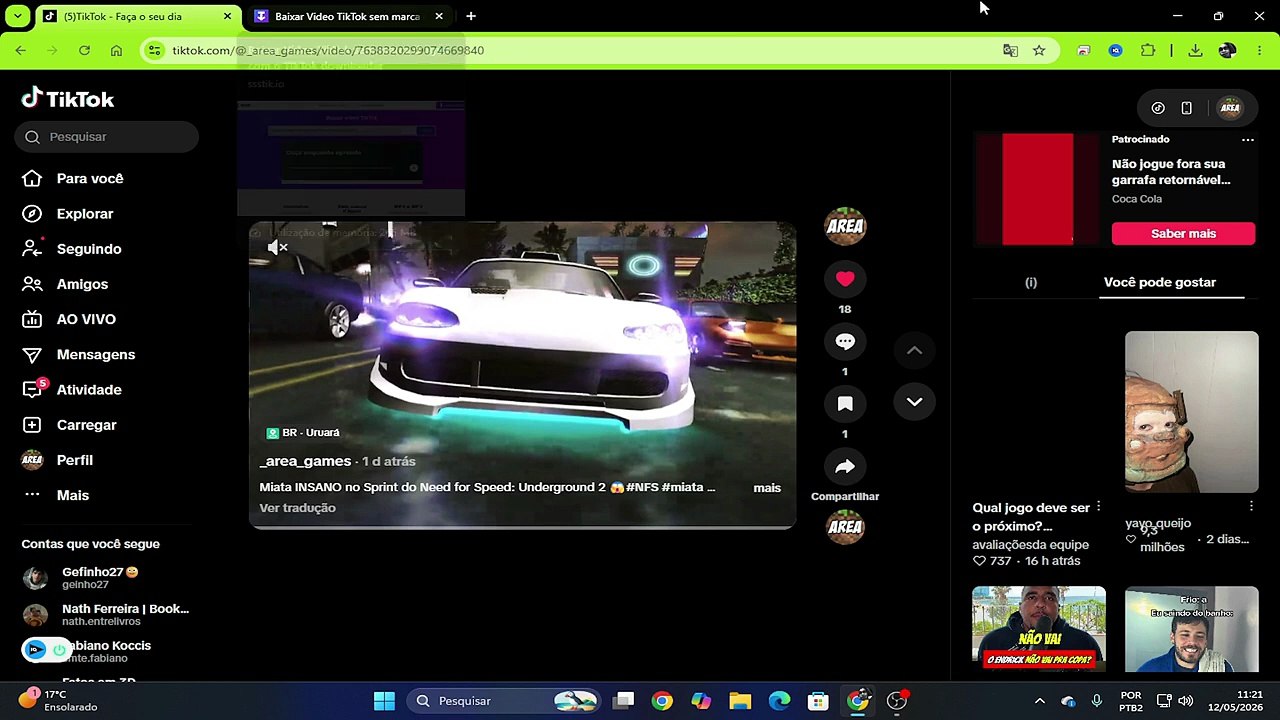Go to the next video with down chevron
The image size is (1280, 720).
tap(914, 401)
